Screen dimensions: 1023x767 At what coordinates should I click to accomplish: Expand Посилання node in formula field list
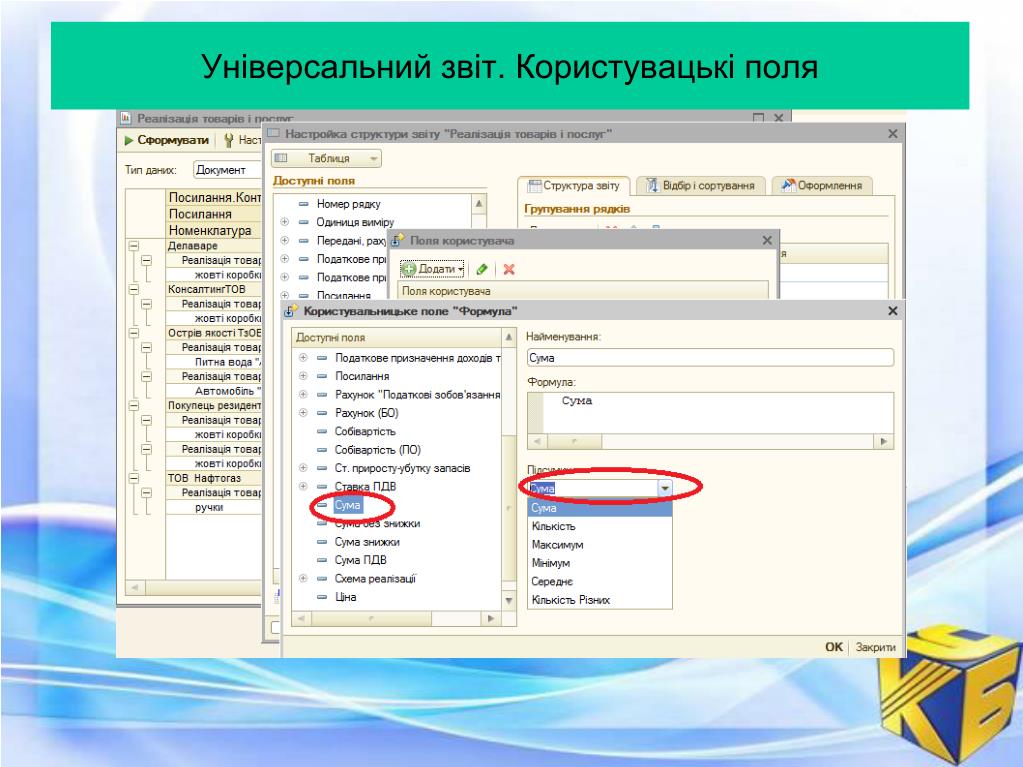(x=303, y=376)
